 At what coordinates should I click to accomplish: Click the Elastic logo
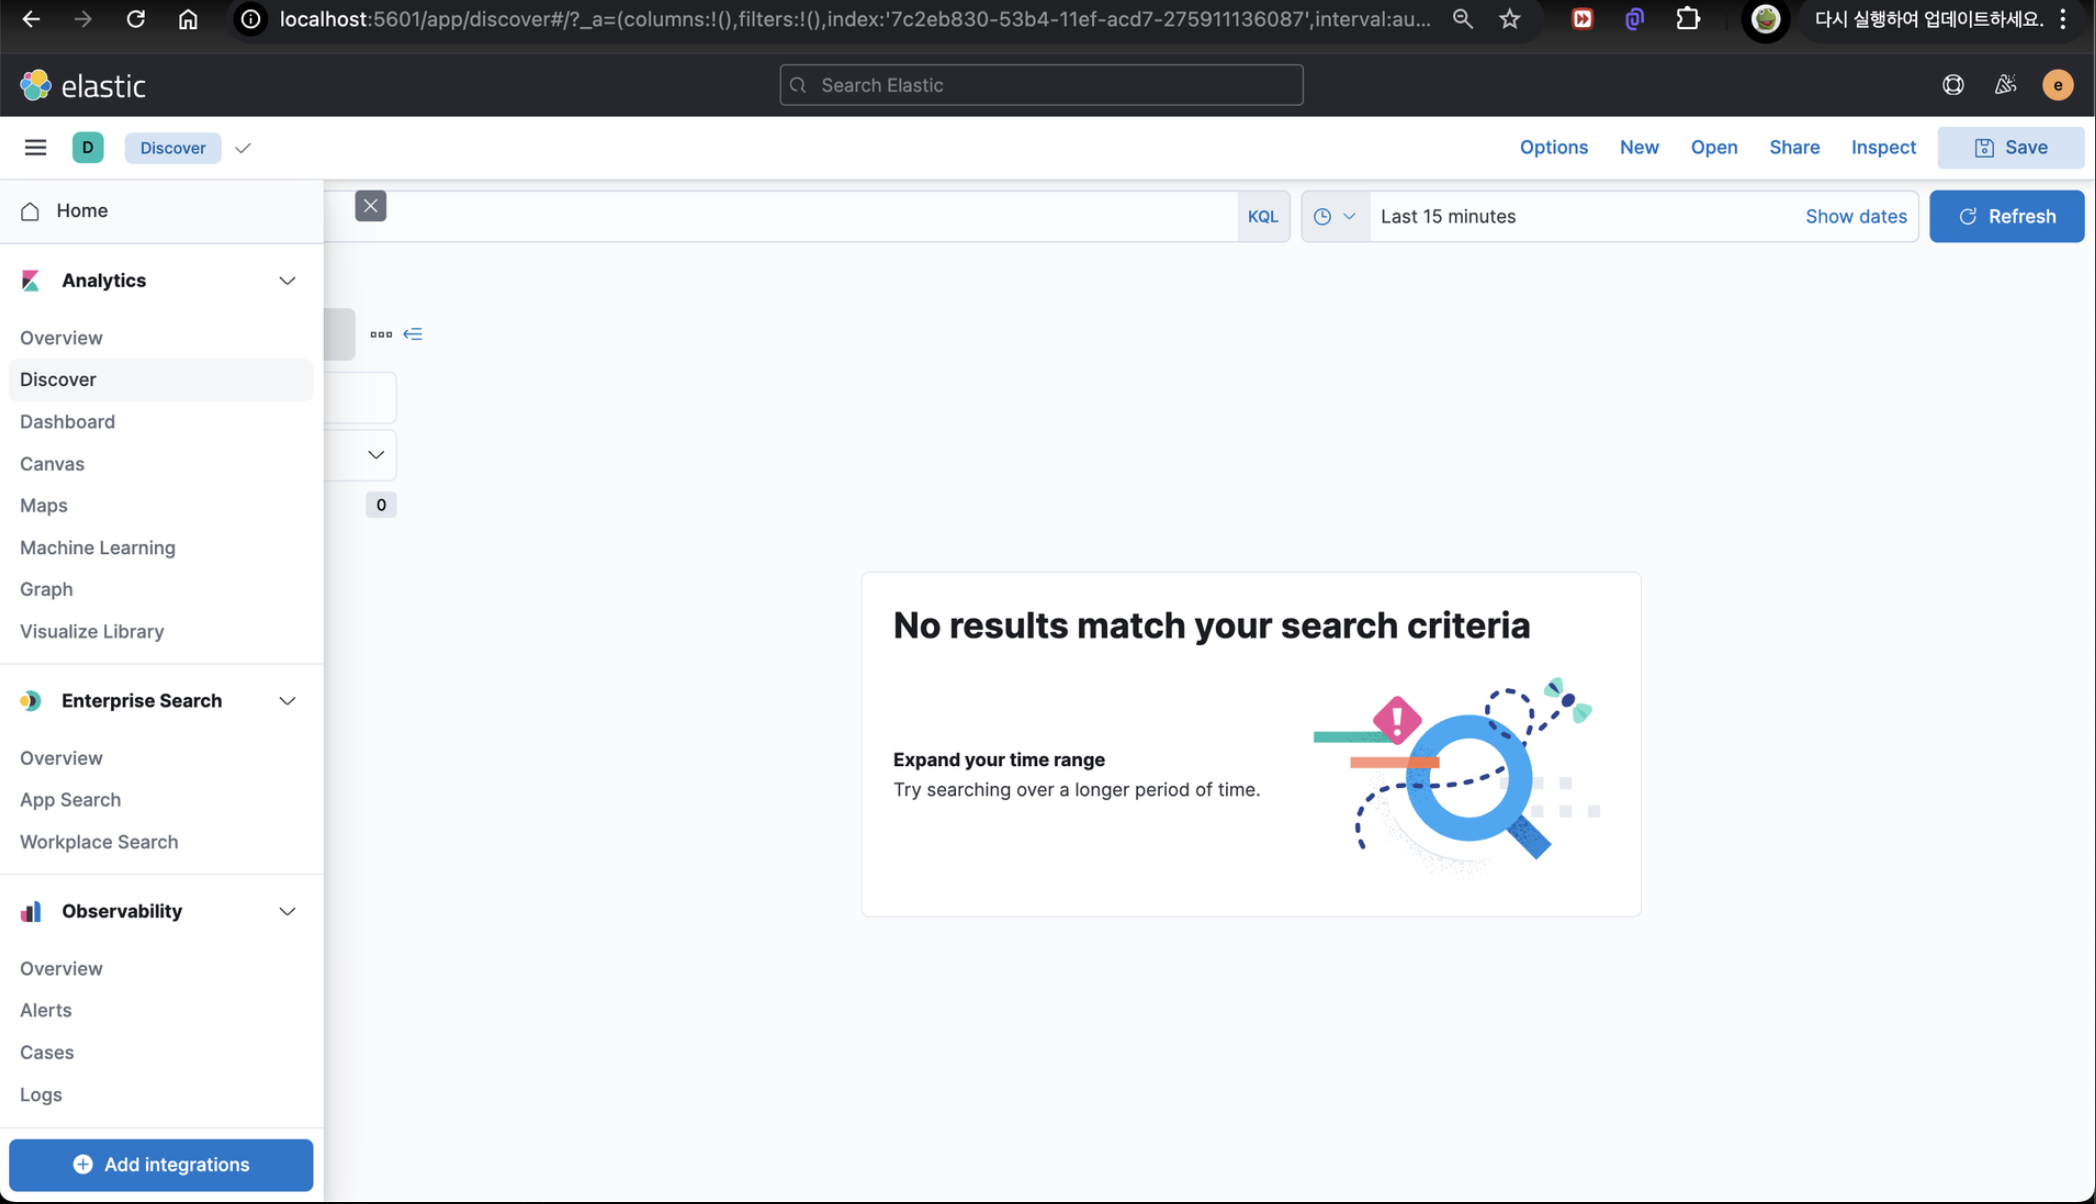[x=83, y=86]
